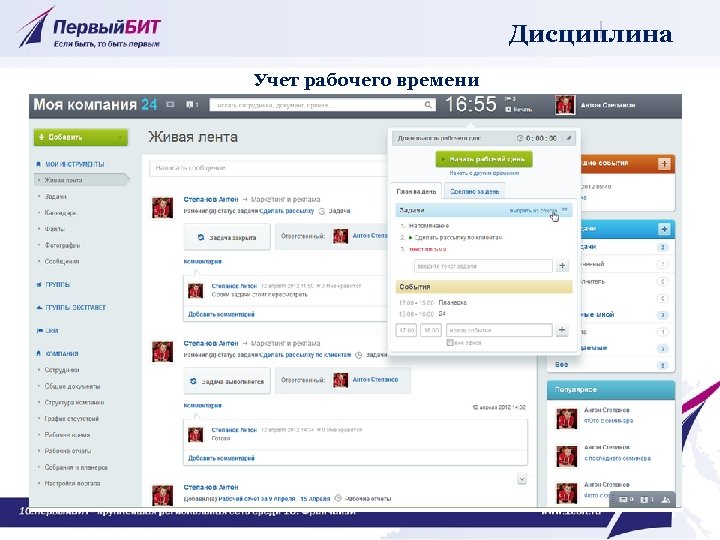
Task: Expand the dropdown chevron on the last feed post
Action: coord(522,479)
